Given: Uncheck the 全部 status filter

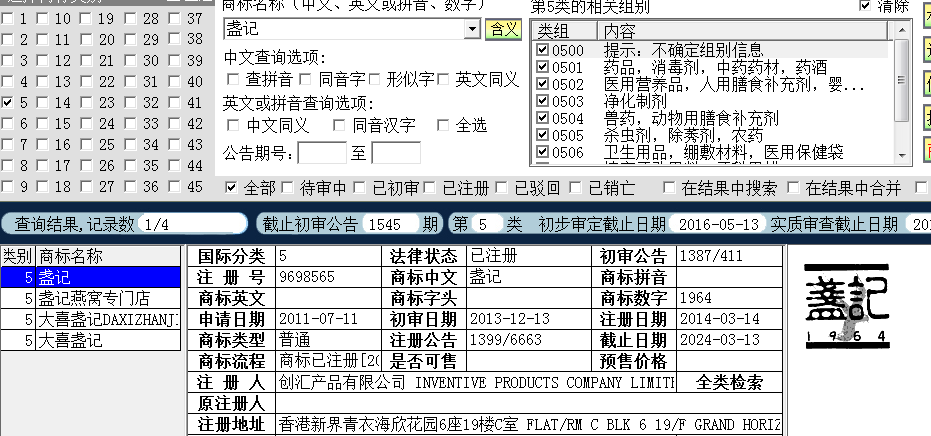Looking at the screenshot, I should coord(232,188).
